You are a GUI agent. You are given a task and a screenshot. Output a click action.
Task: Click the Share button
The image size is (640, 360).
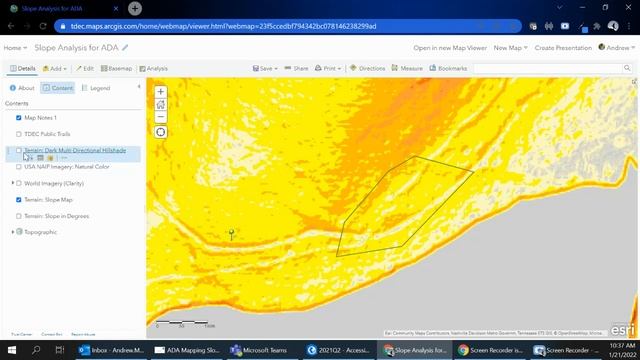click(x=296, y=69)
